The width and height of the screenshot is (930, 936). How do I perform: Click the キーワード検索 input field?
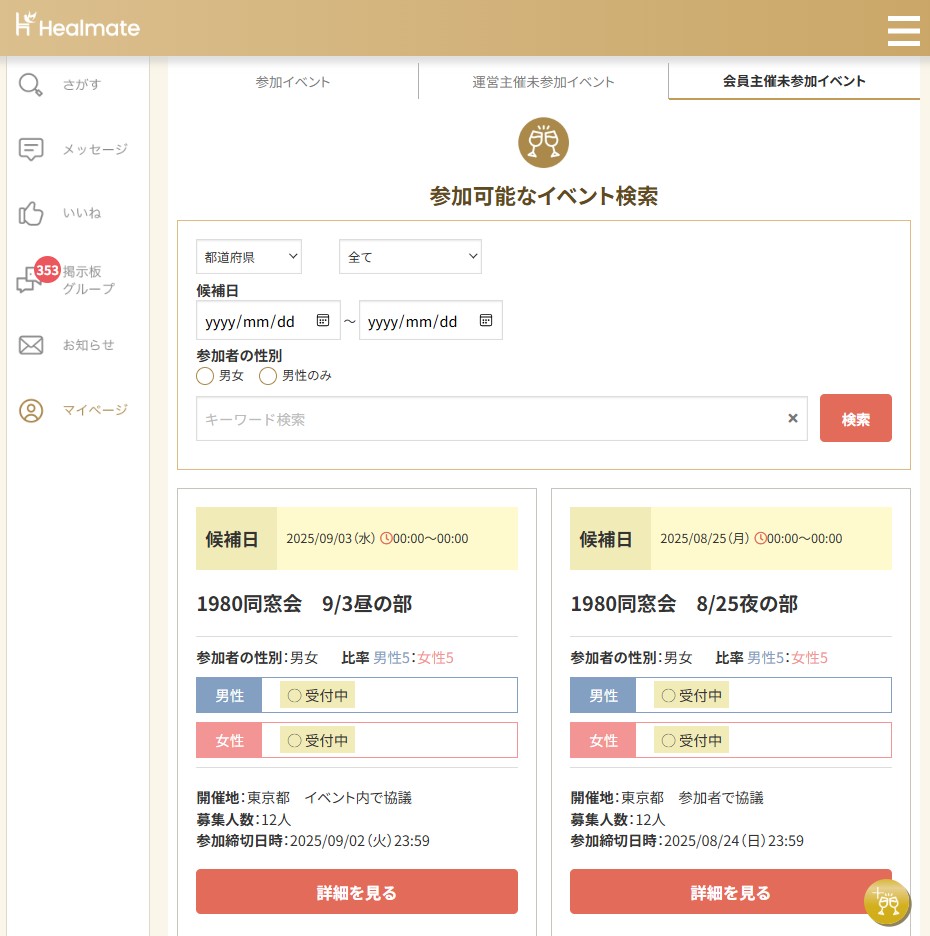tap(490, 419)
